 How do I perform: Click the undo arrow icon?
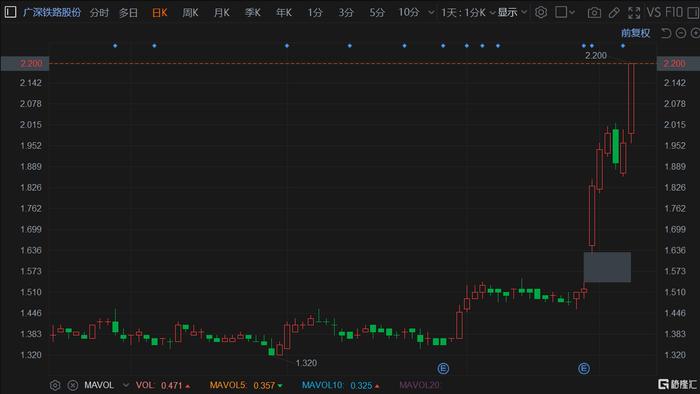point(666,33)
